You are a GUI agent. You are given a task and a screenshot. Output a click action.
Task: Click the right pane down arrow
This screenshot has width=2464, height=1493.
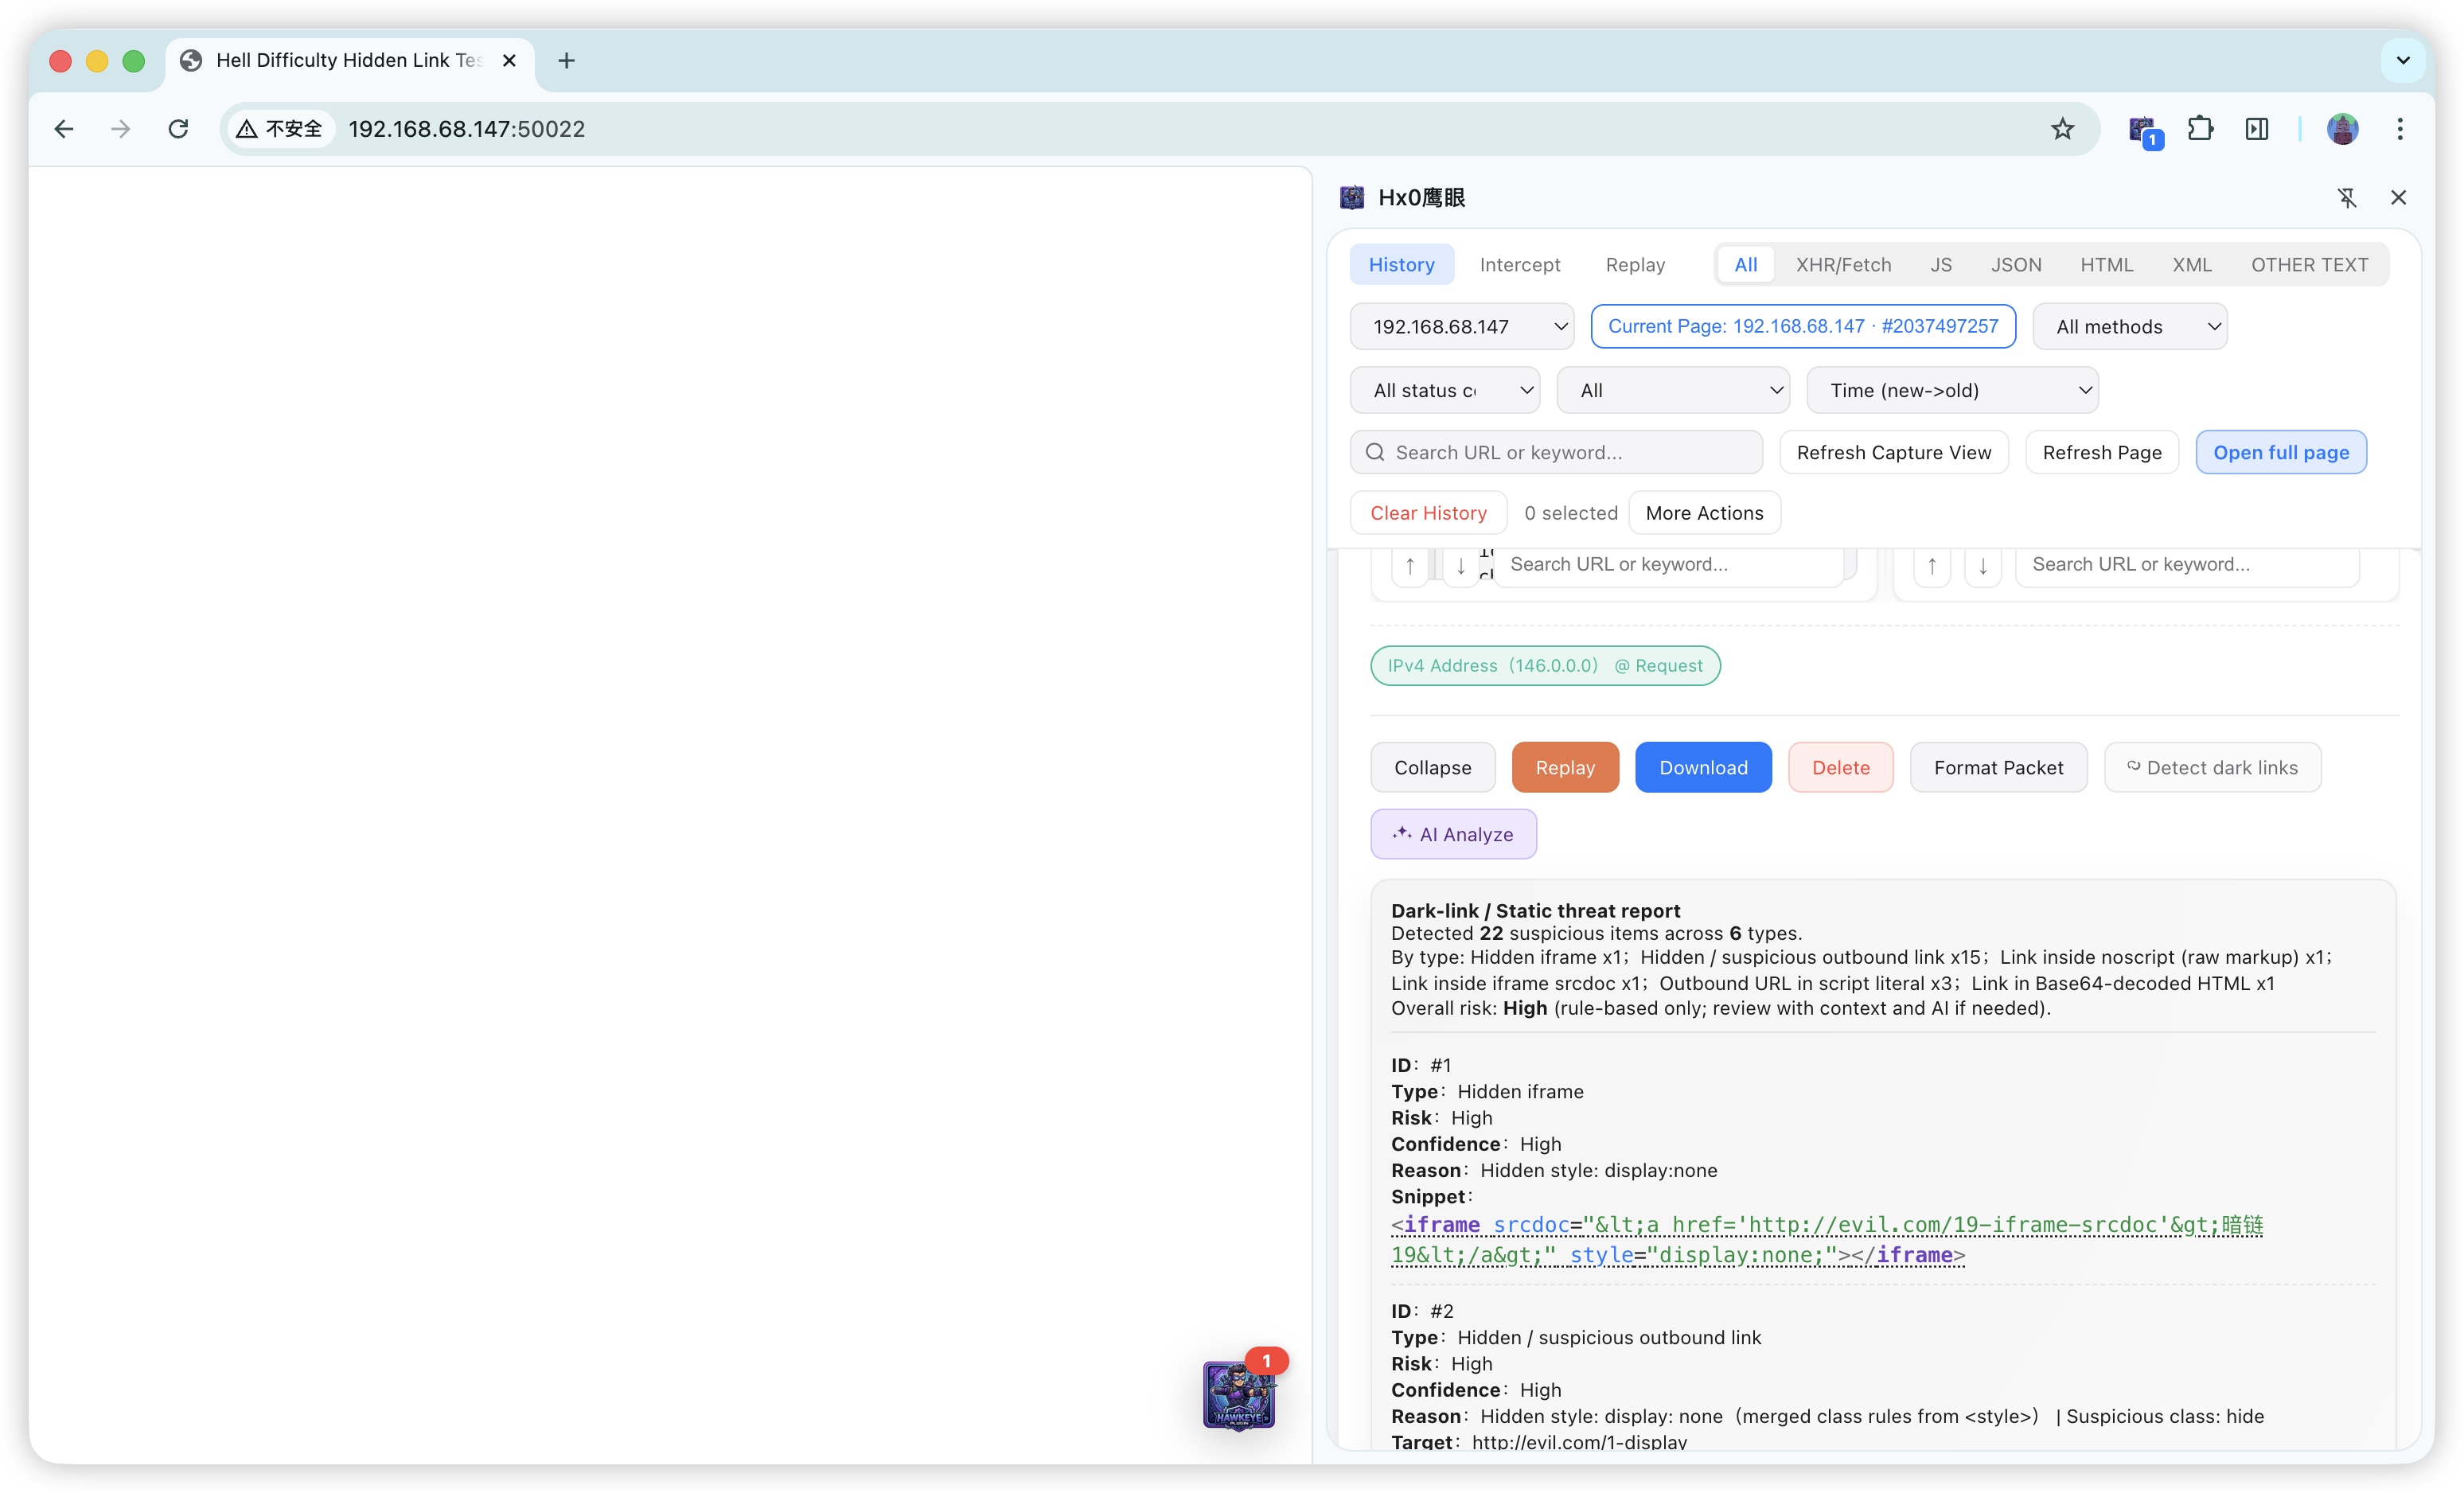tap(1983, 566)
